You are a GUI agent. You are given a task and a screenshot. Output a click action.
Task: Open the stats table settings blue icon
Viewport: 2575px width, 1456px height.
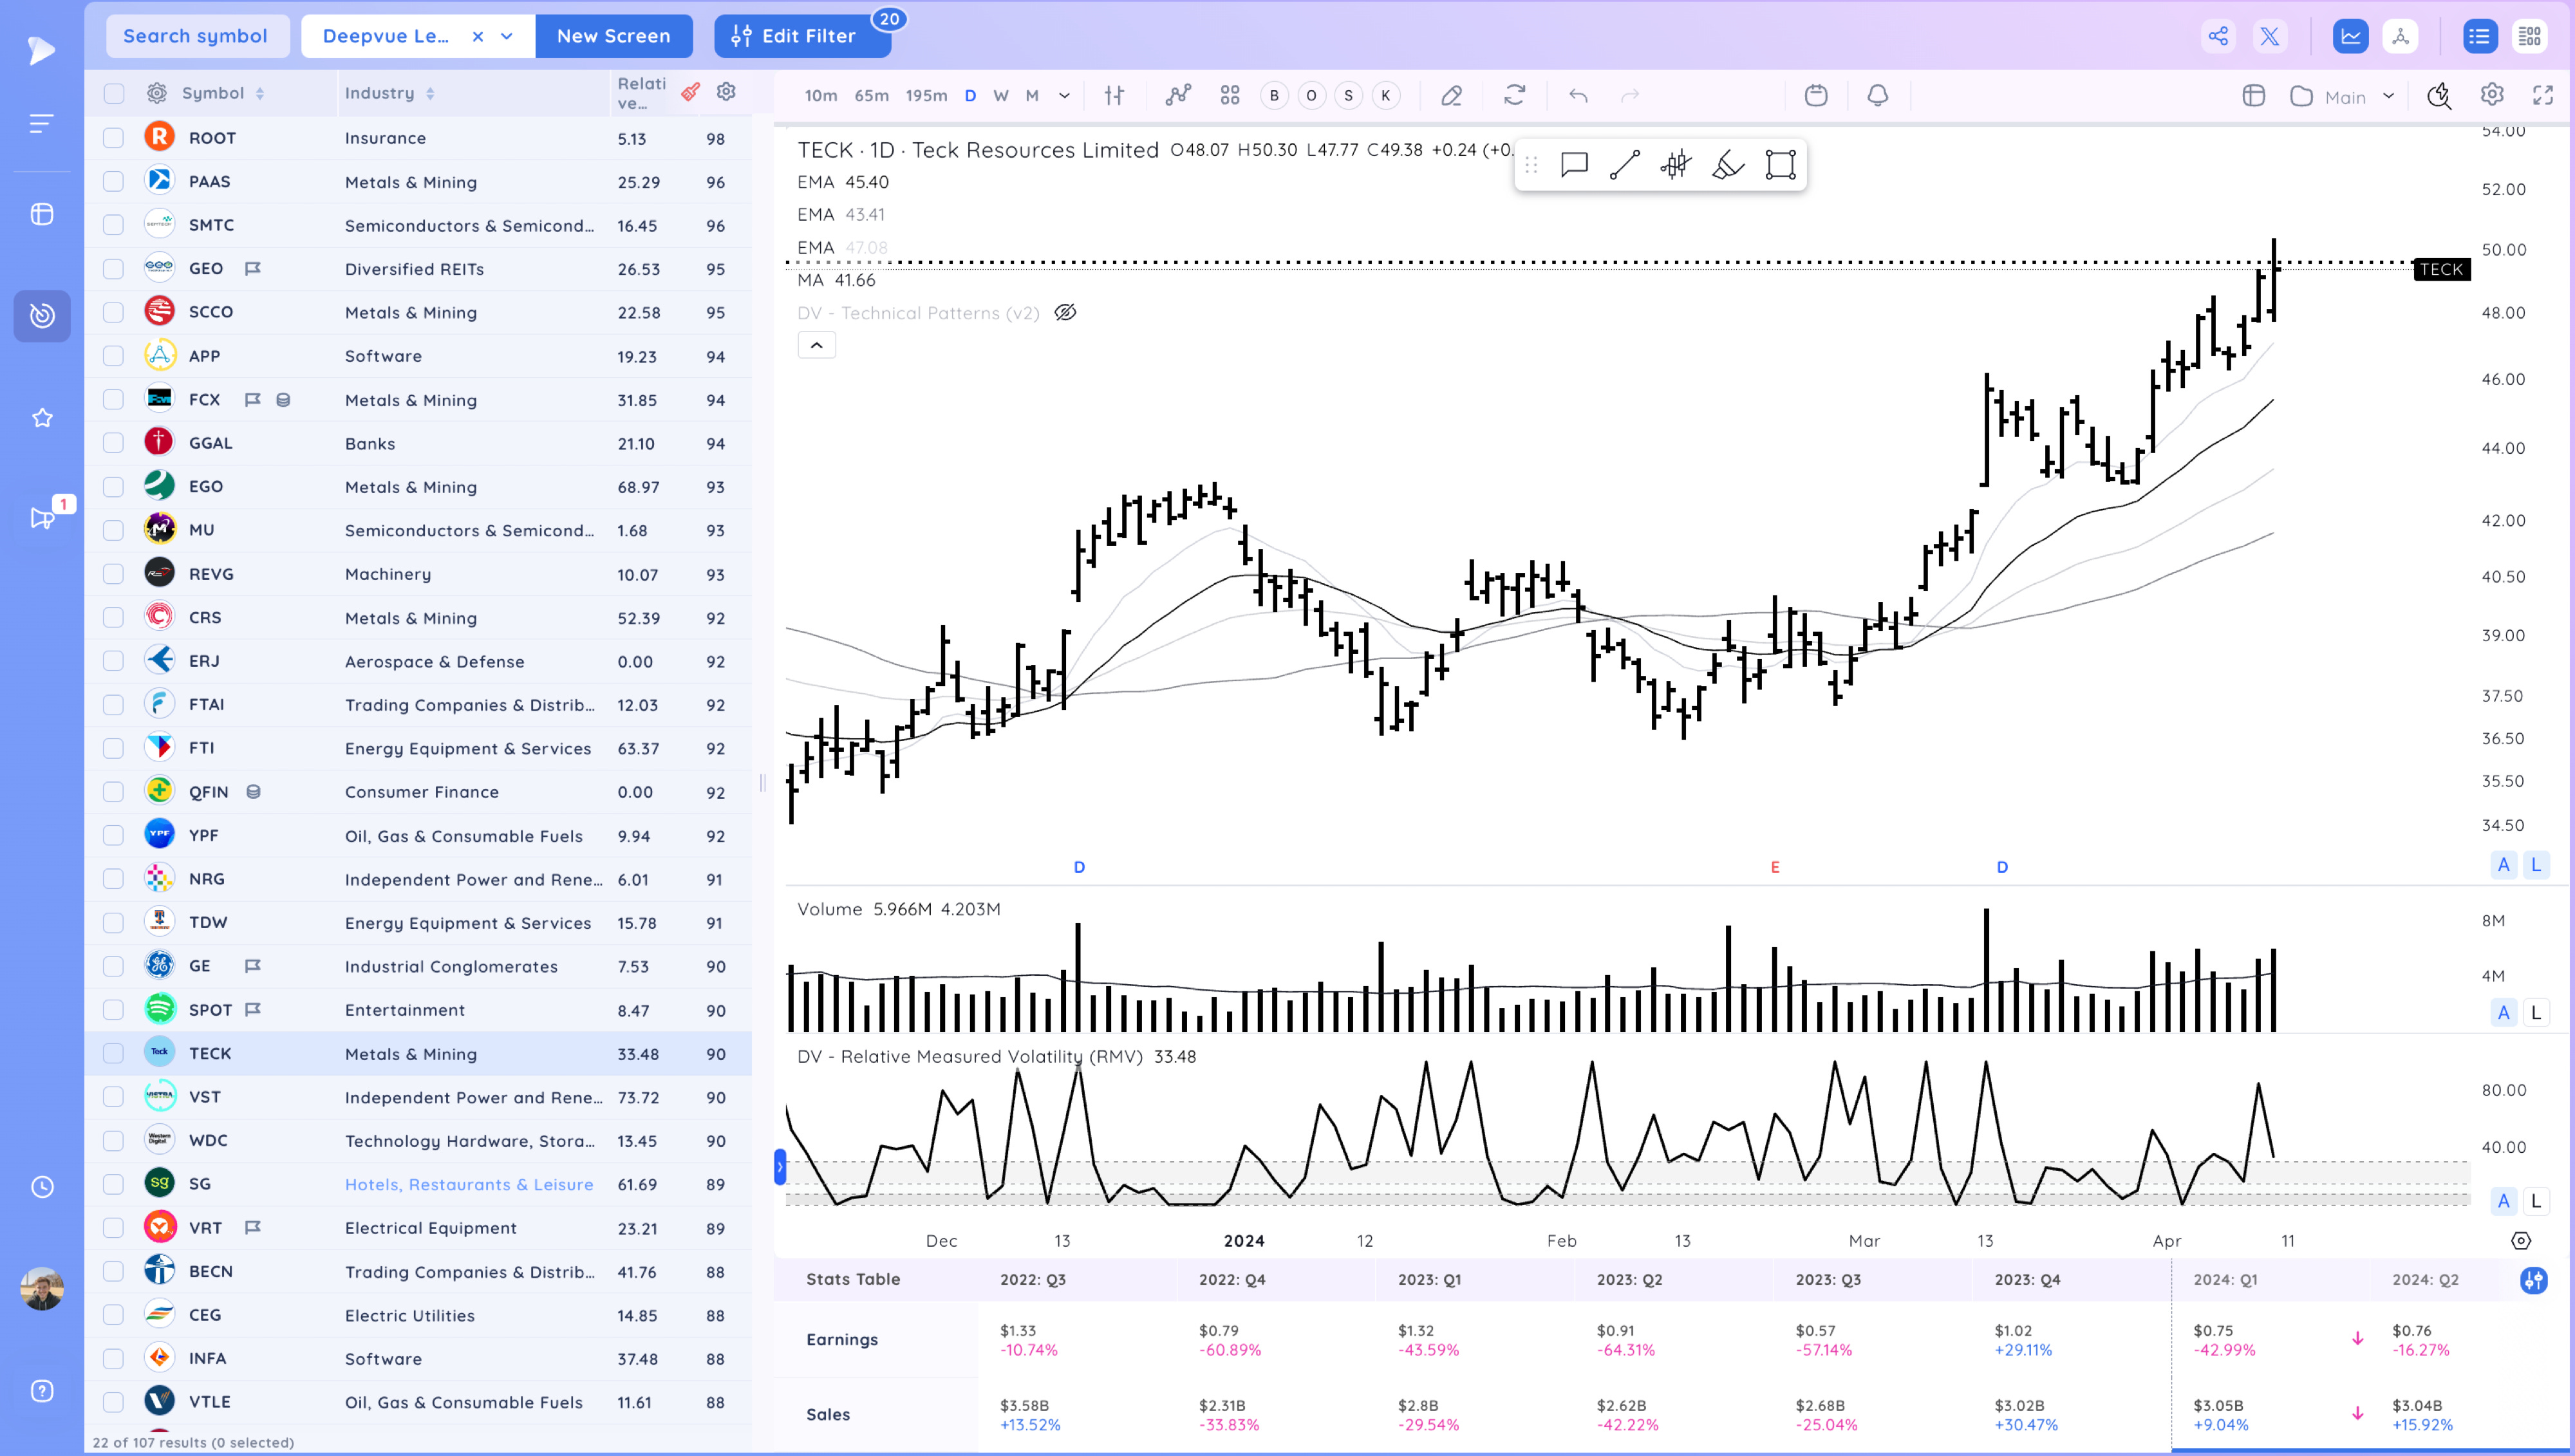tap(2533, 1280)
